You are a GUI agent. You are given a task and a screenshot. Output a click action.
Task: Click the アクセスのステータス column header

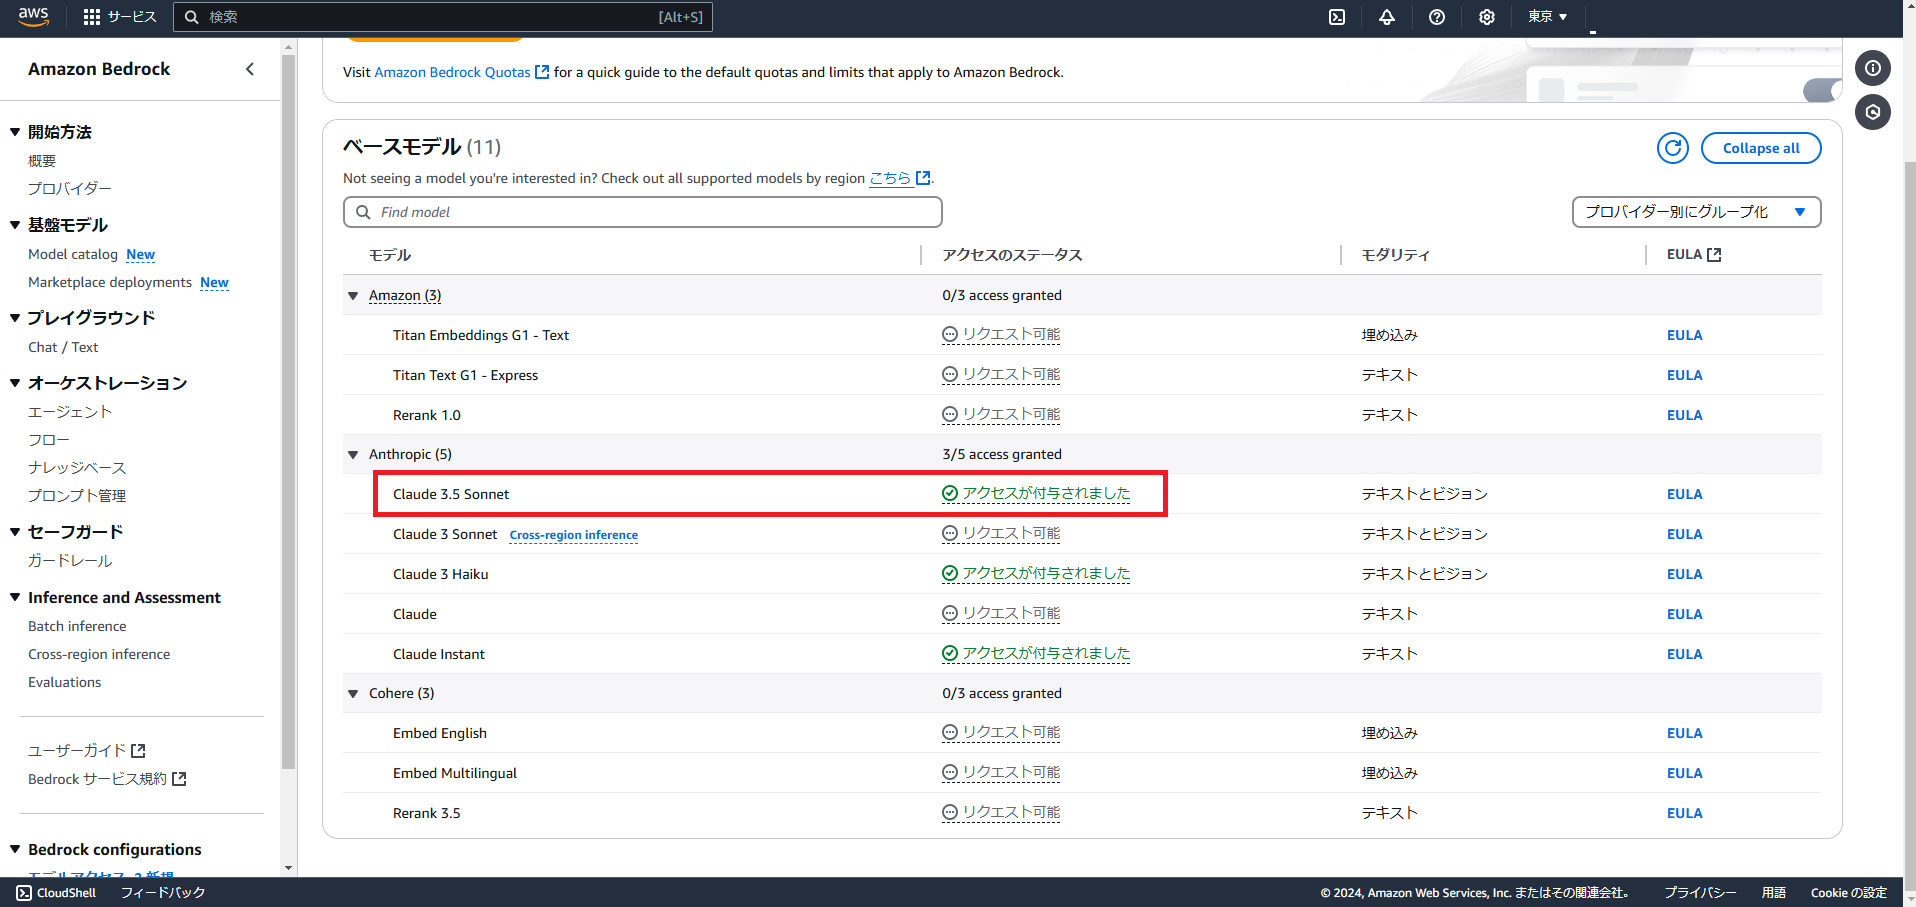pyautogui.click(x=1012, y=255)
